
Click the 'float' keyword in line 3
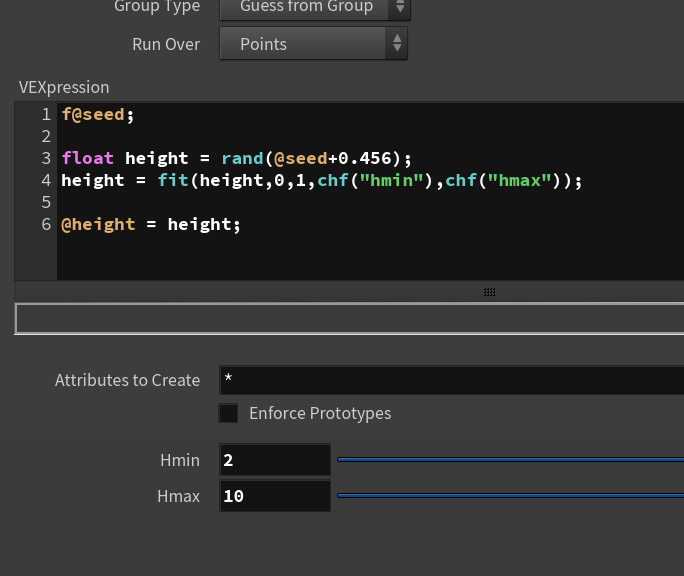tap(88, 158)
